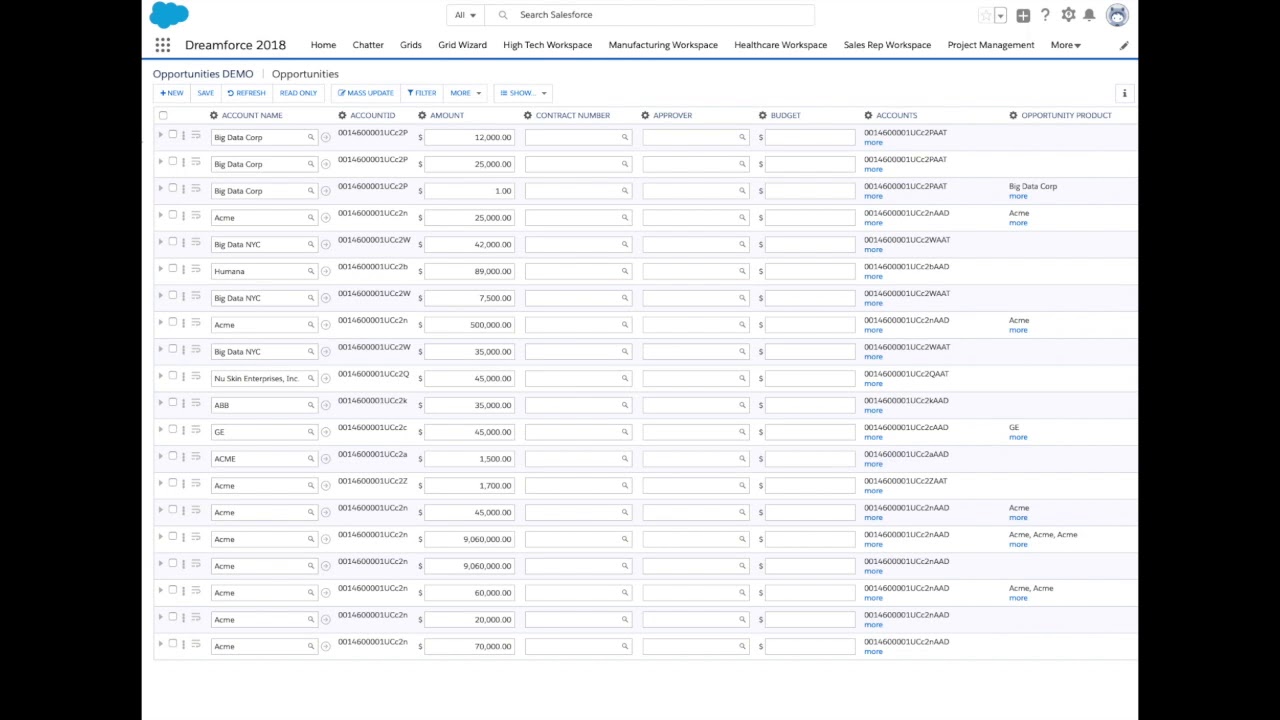
Task: Click the info icon beside the grid toolbar
Action: pos(1124,93)
